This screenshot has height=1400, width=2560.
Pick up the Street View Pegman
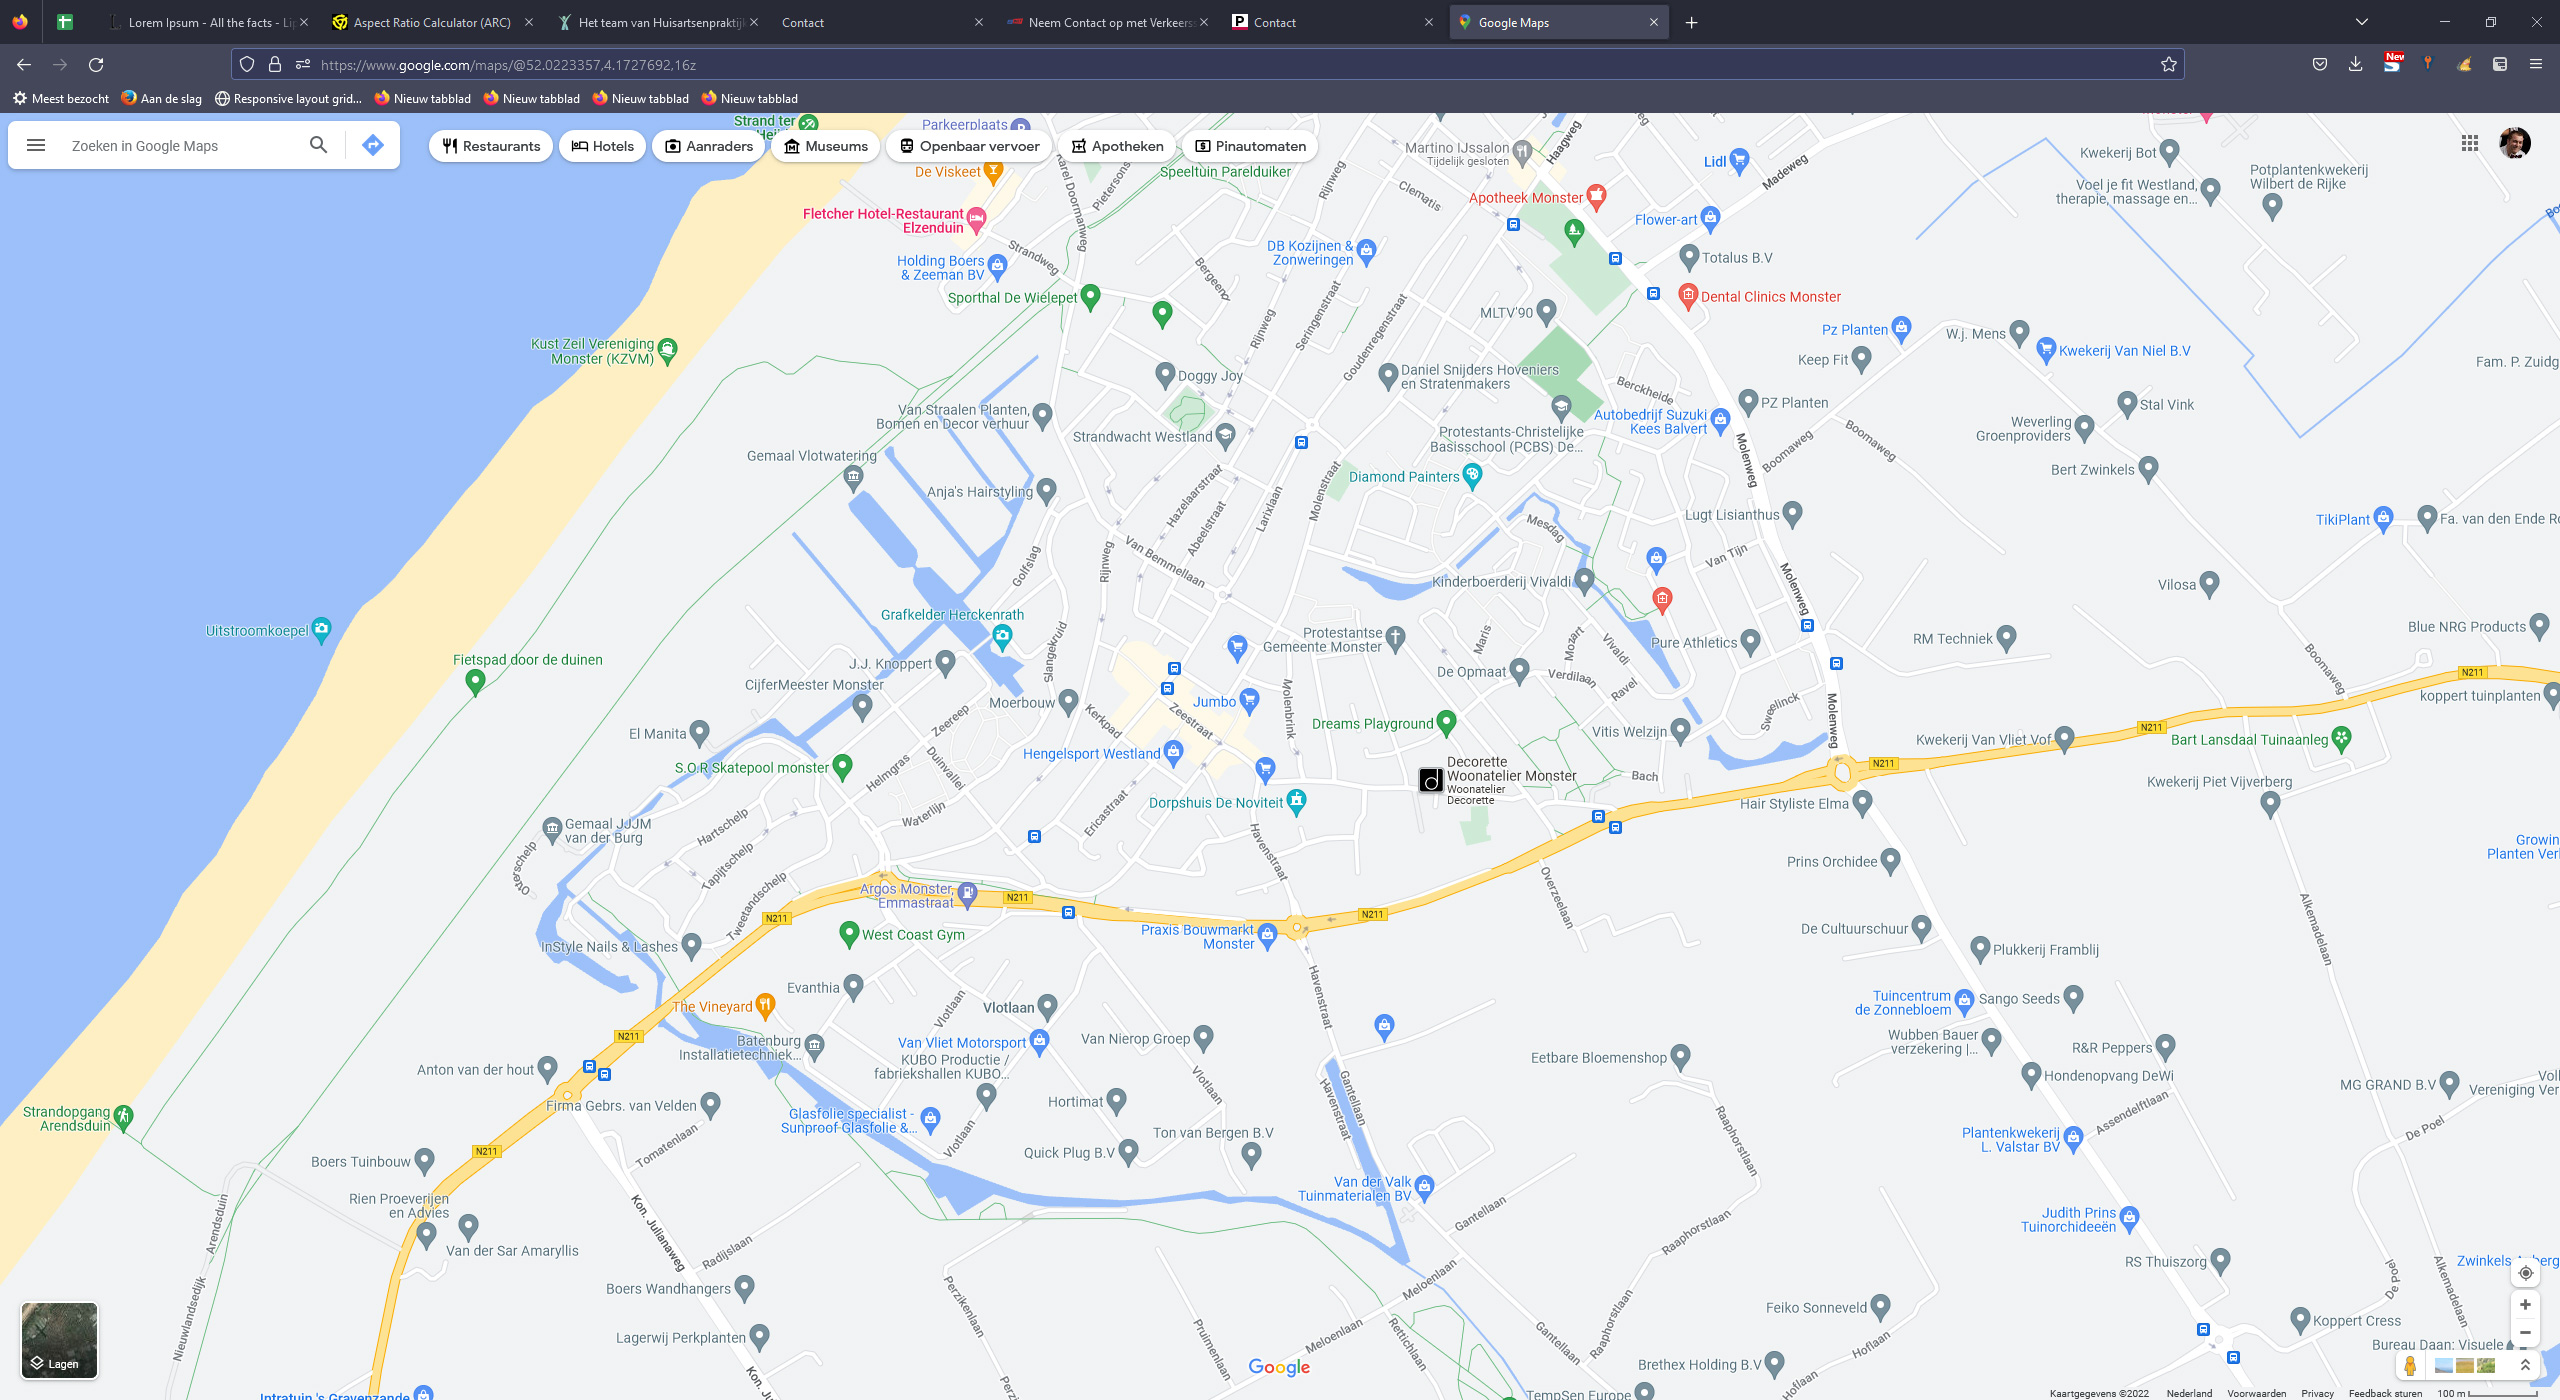tap(2410, 1366)
